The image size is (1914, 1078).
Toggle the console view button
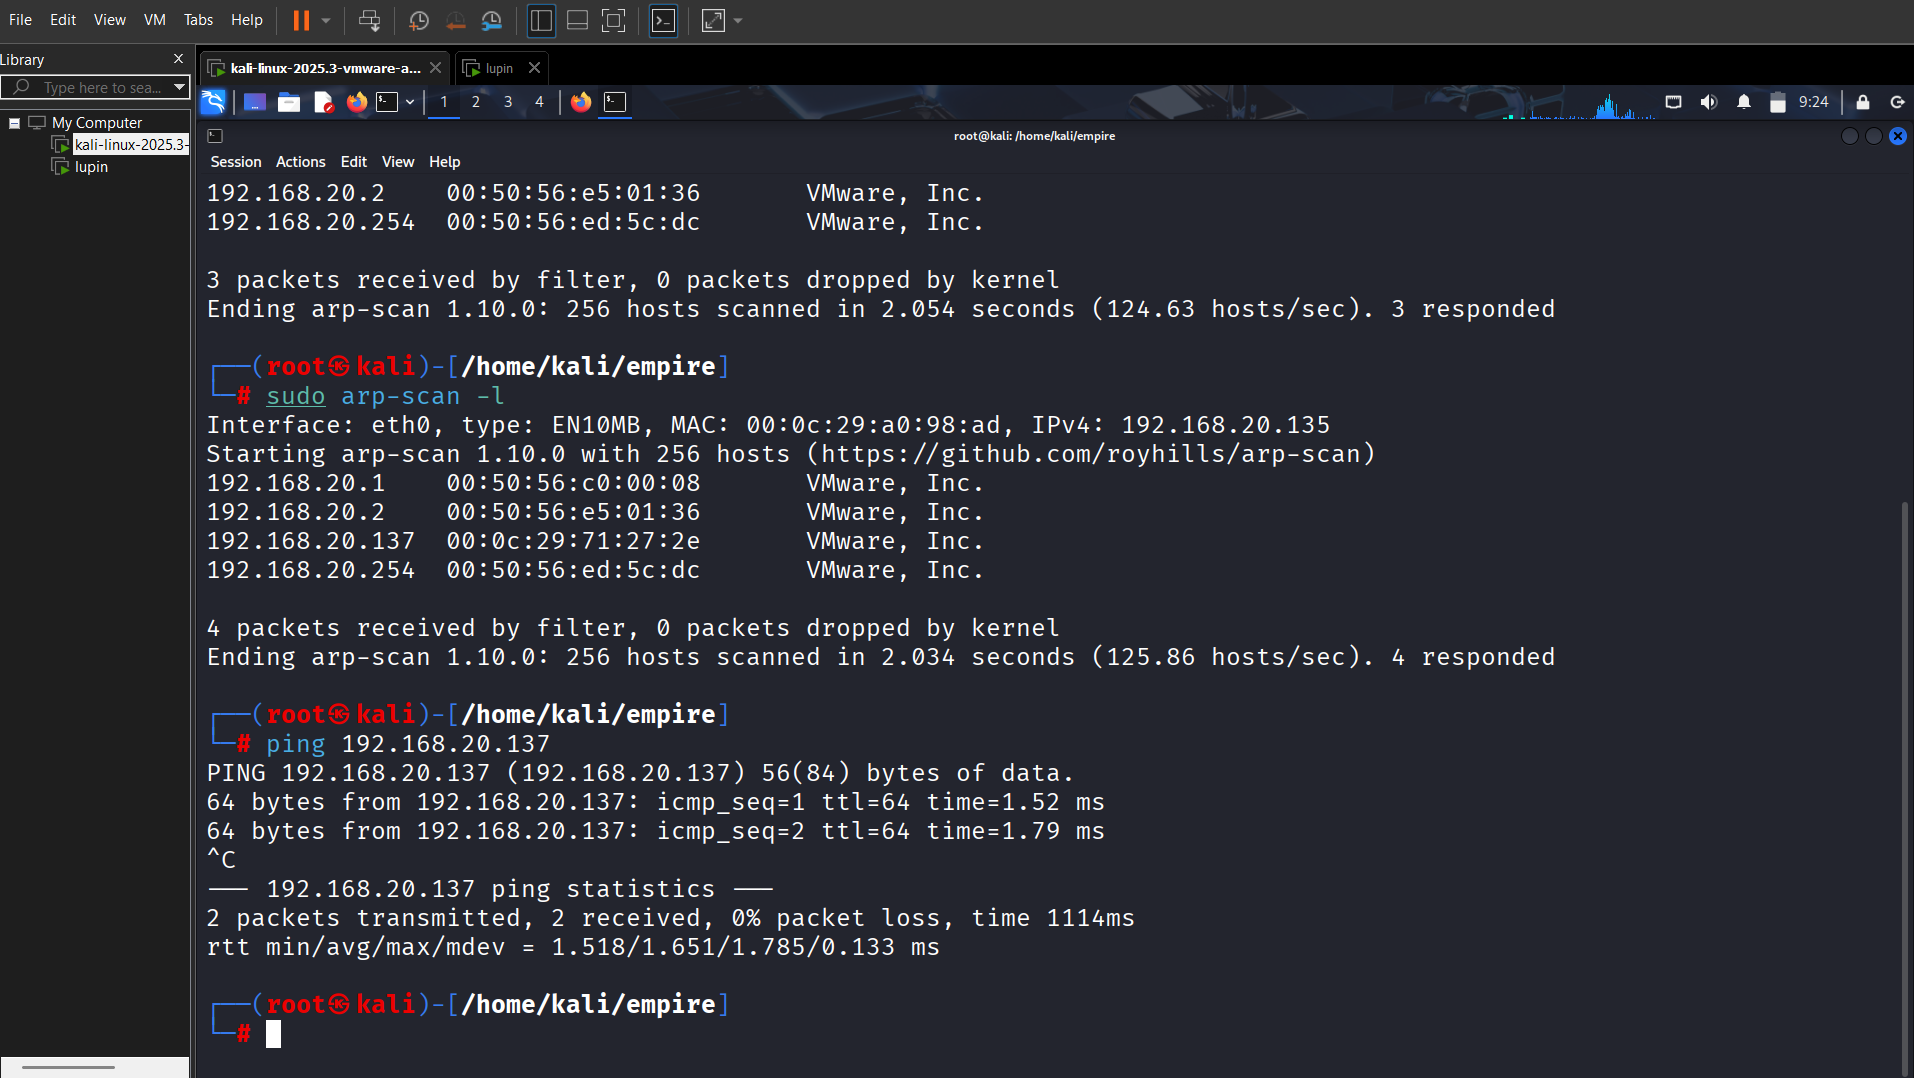(x=663, y=20)
